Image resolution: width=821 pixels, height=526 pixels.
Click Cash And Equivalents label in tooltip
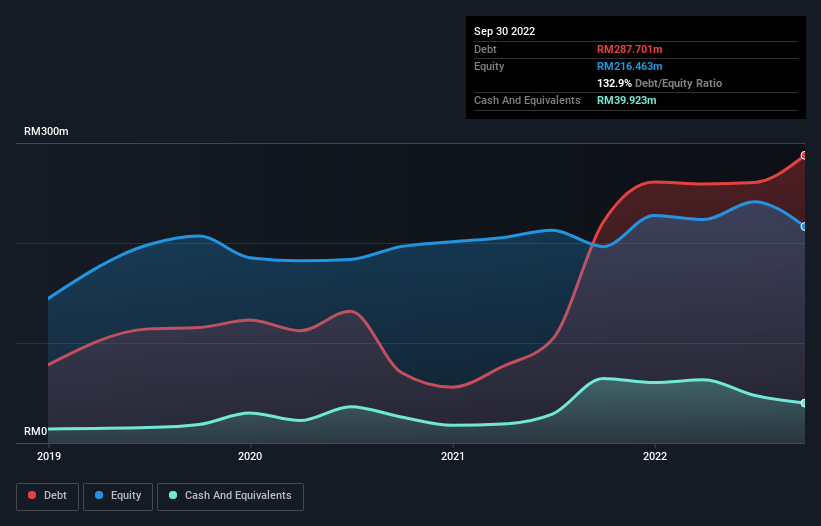pos(527,100)
